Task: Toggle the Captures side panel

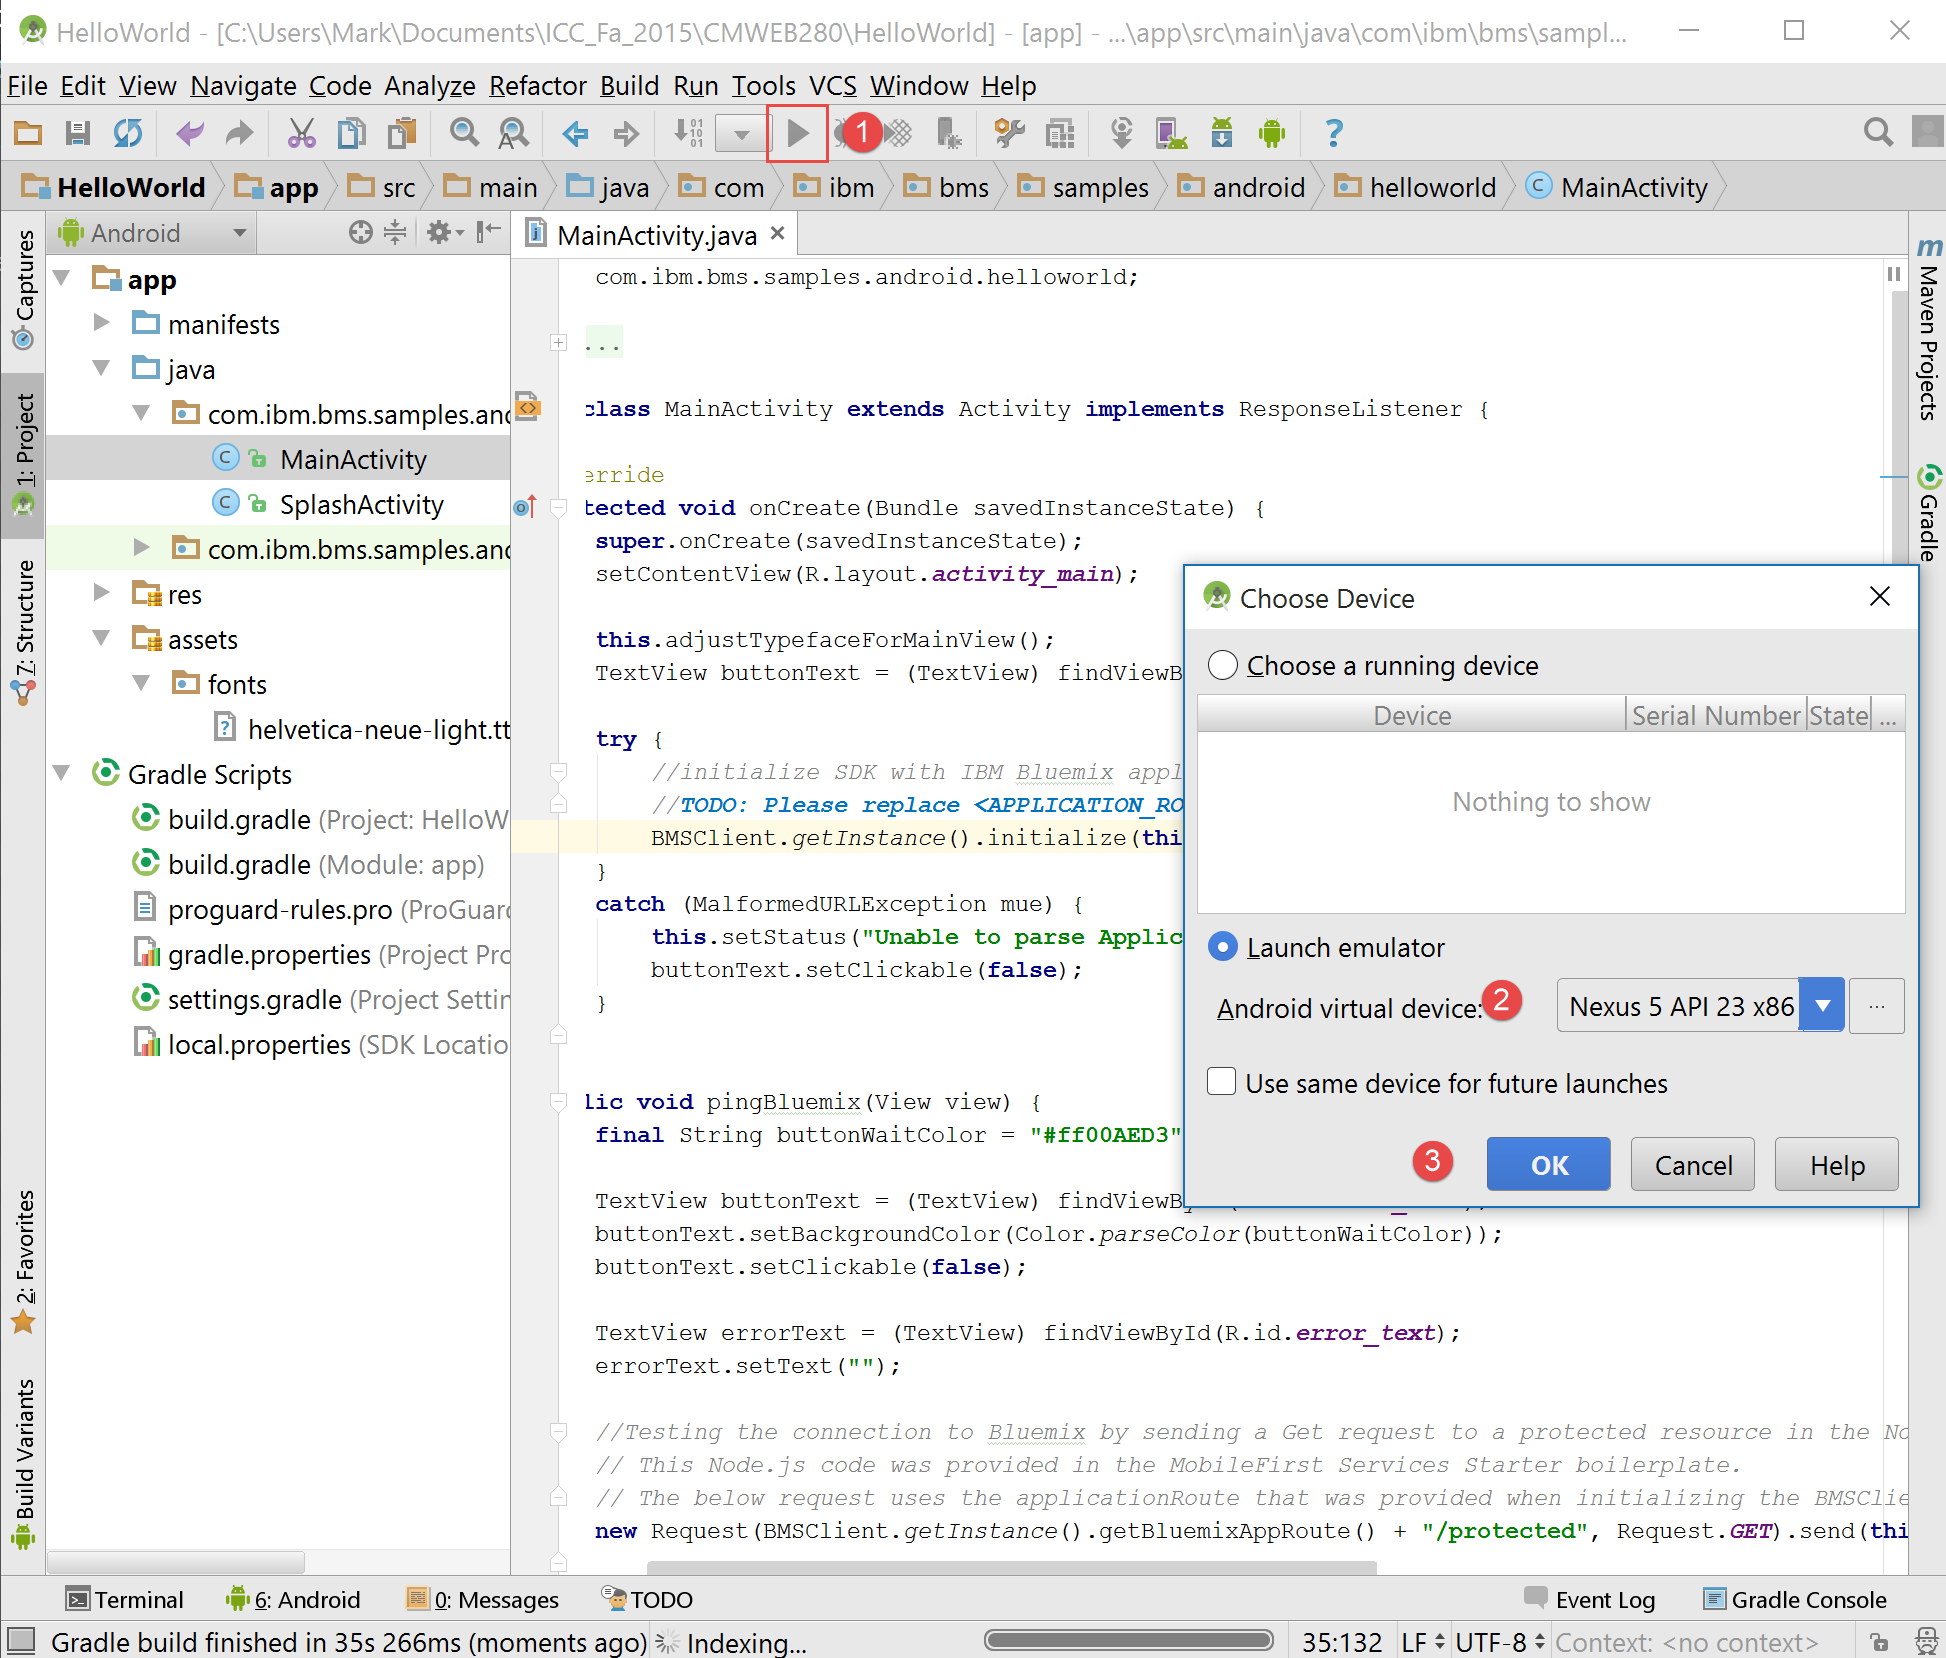Action: click(x=24, y=290)
